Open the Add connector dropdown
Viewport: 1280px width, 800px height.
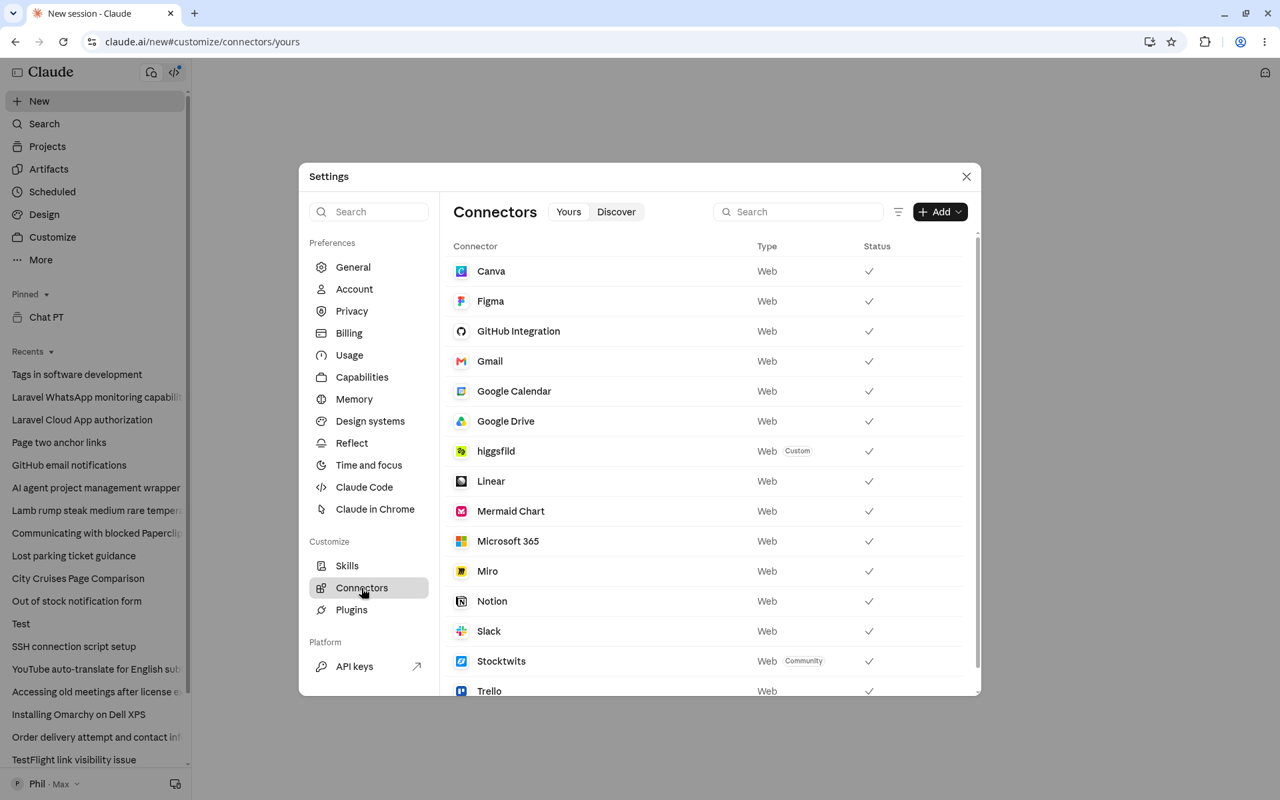pos(940,212)
